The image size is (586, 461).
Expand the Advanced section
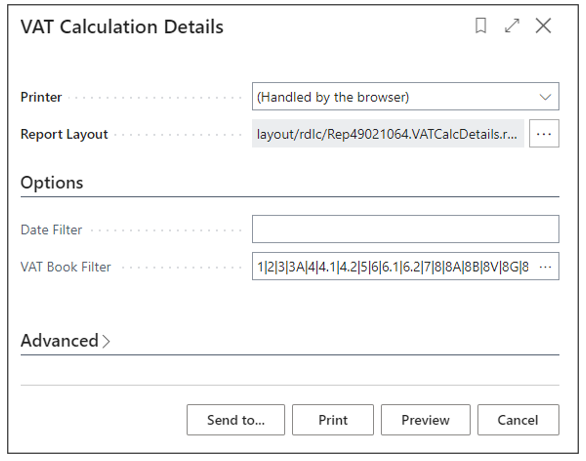[59, 340]
